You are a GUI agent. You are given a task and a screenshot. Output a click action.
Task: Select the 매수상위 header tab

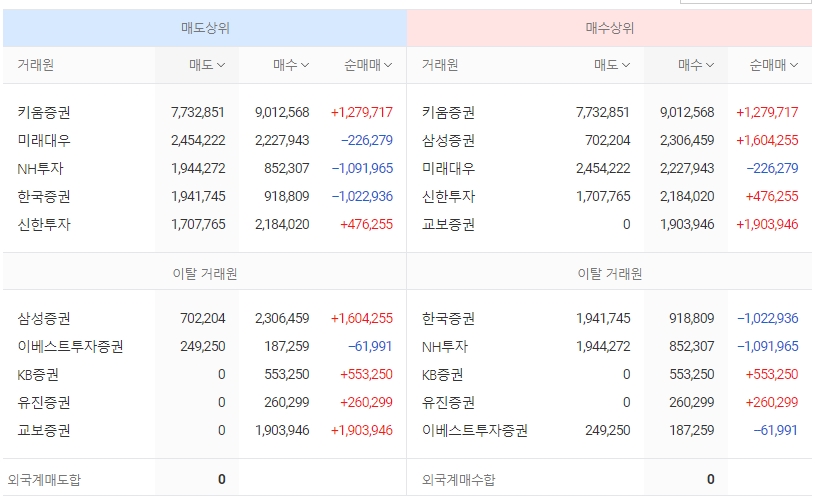609,28
